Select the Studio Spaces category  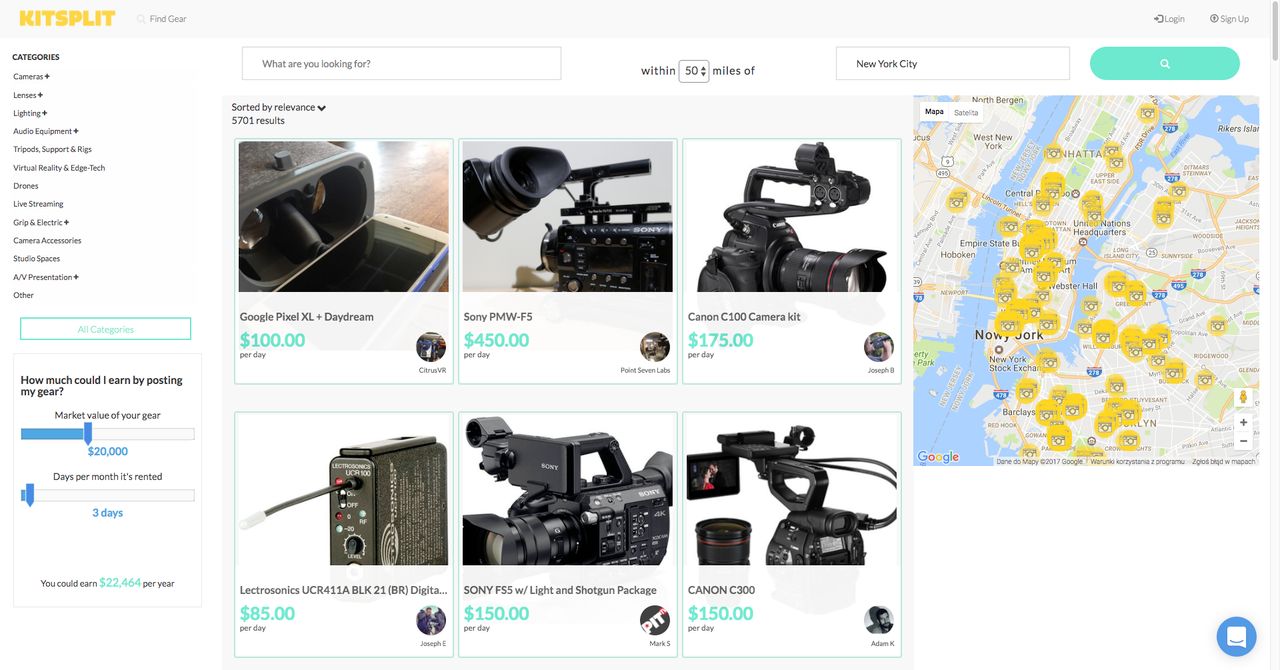(37, 259)
